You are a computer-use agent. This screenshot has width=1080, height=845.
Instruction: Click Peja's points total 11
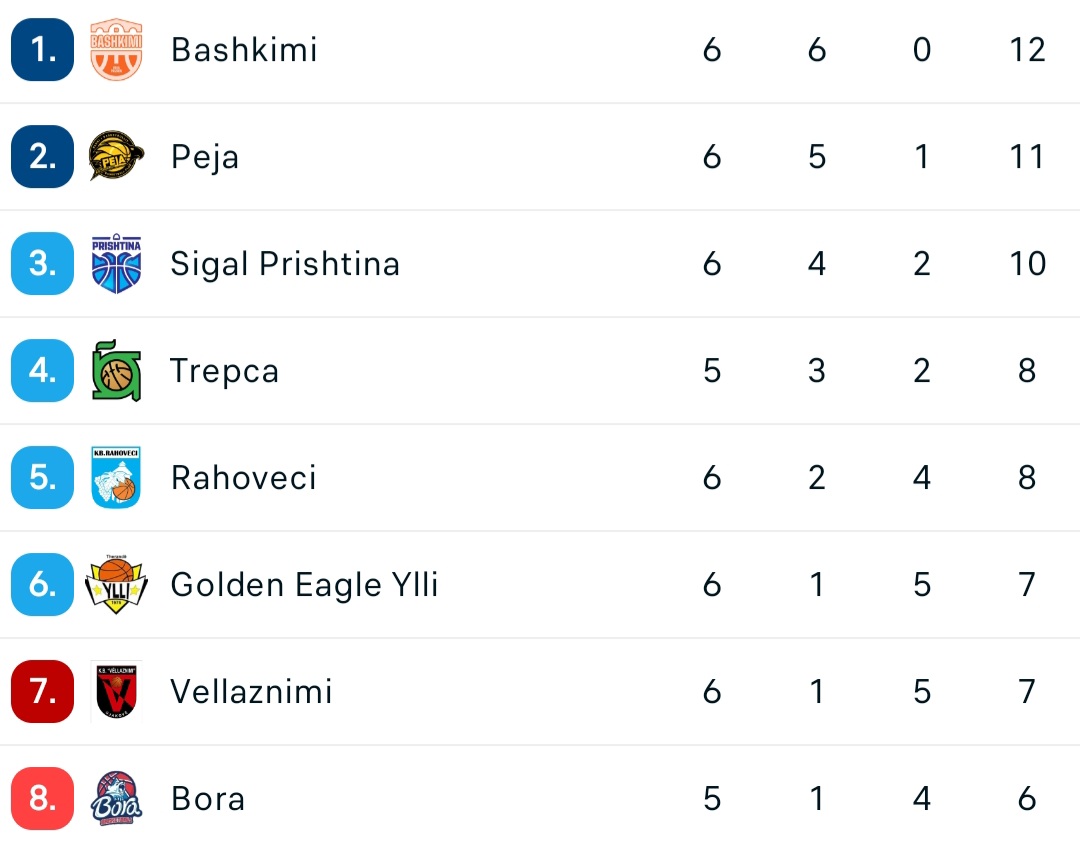coord(1027,156)
